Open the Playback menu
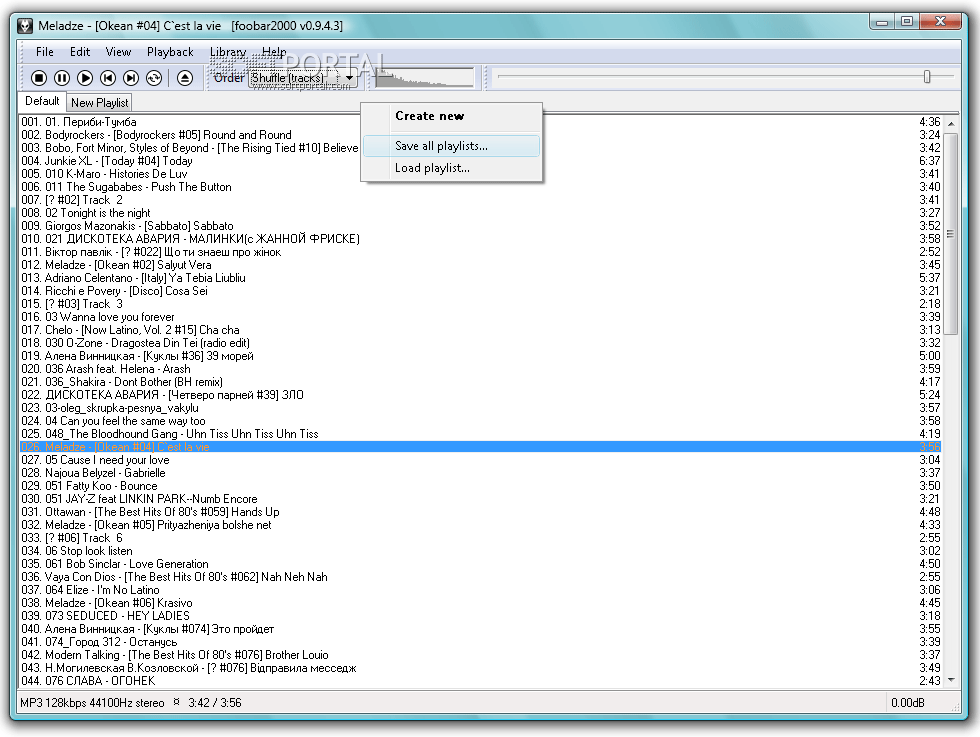This screenshot has width=980, height=737. pyautogui.click(x=170, y=52)
